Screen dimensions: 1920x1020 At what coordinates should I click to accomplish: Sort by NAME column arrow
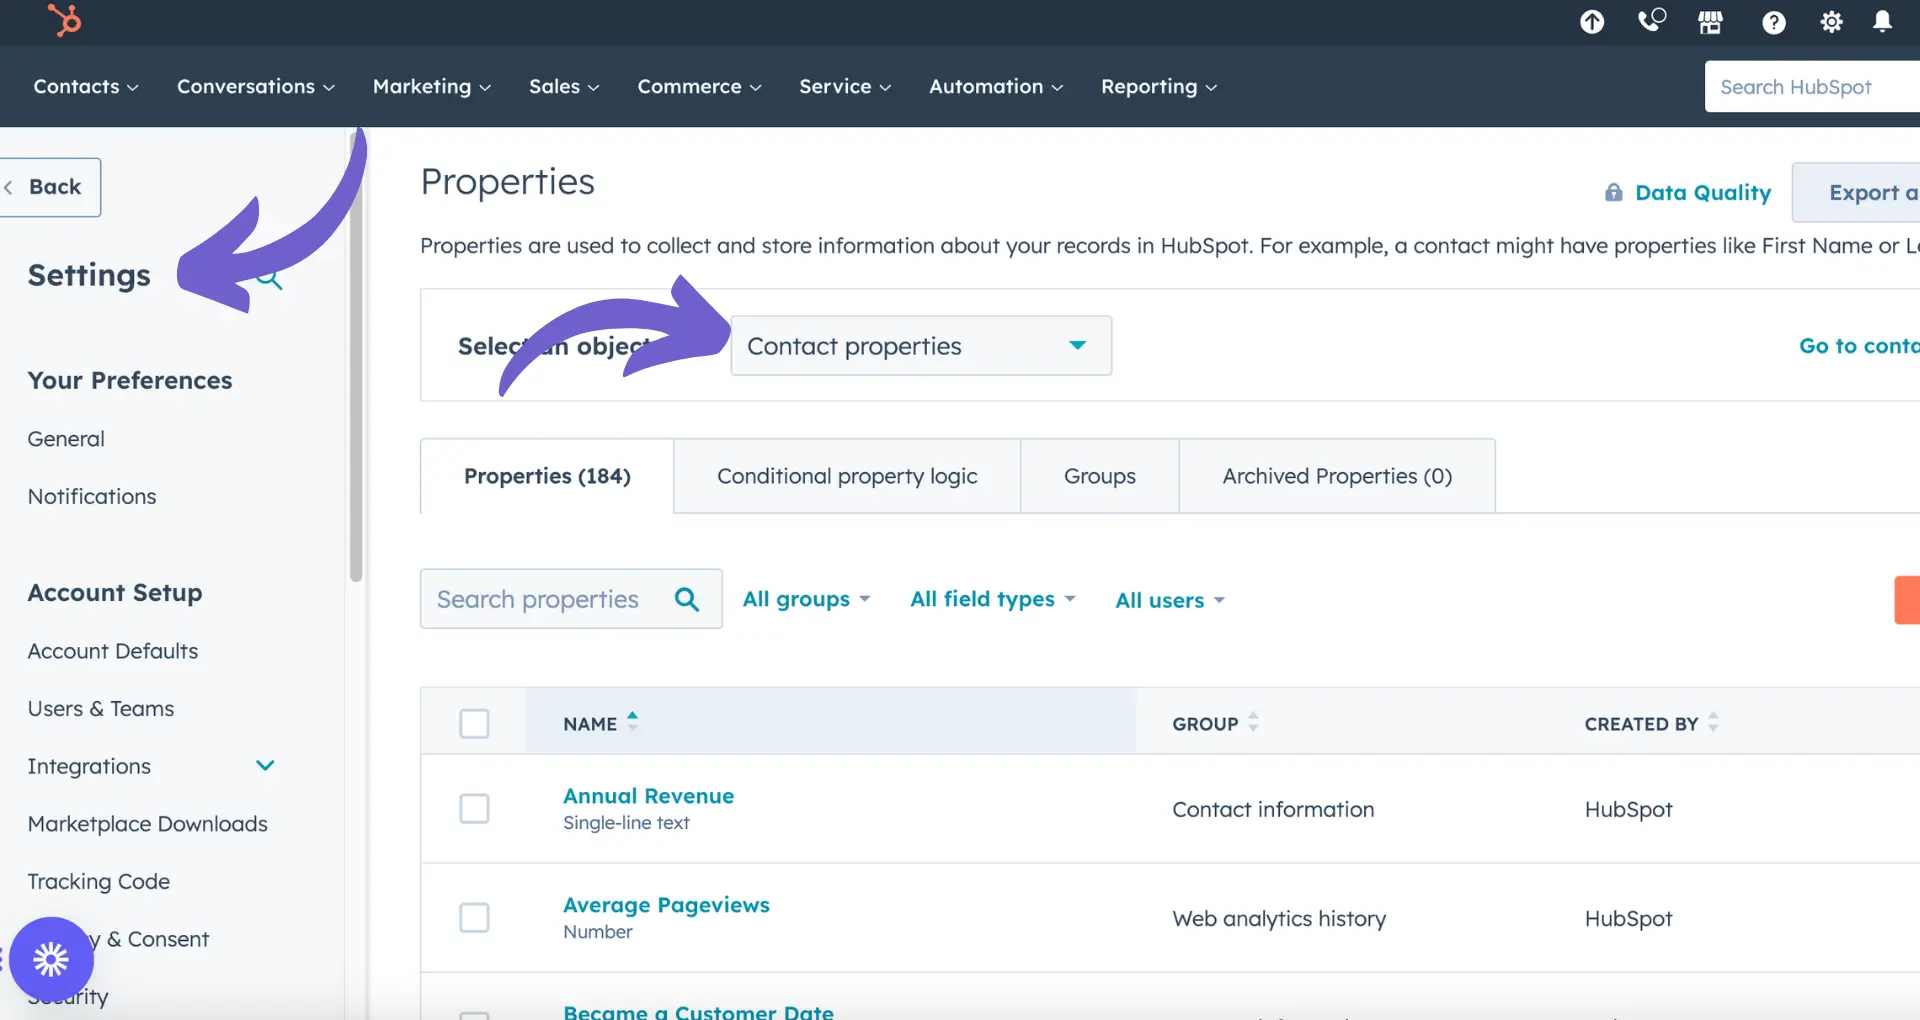click(632, 721)
